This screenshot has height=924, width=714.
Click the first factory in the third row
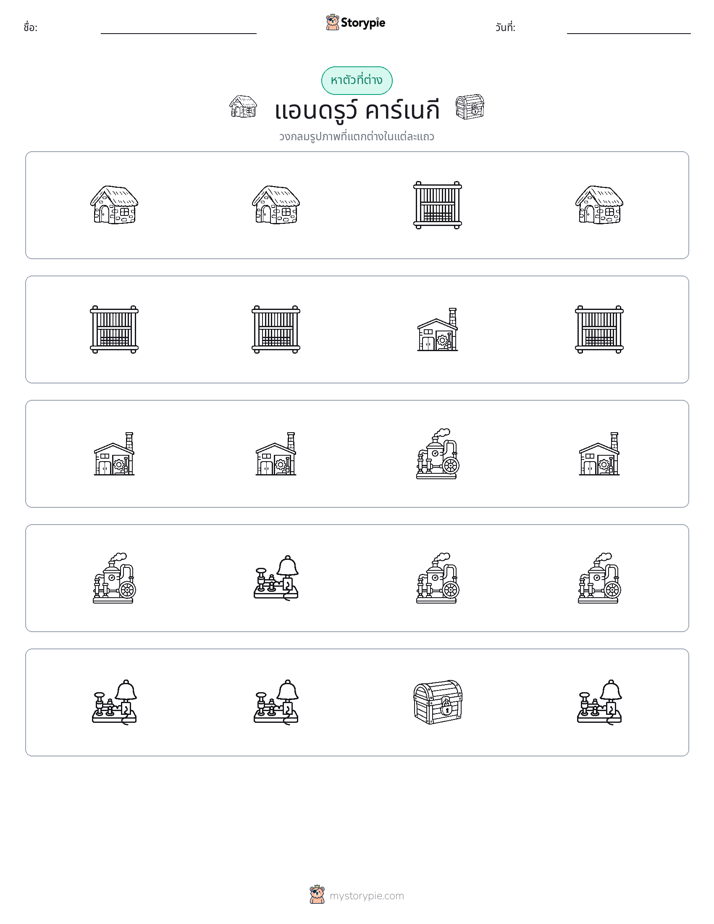click(x=114, y=454)
